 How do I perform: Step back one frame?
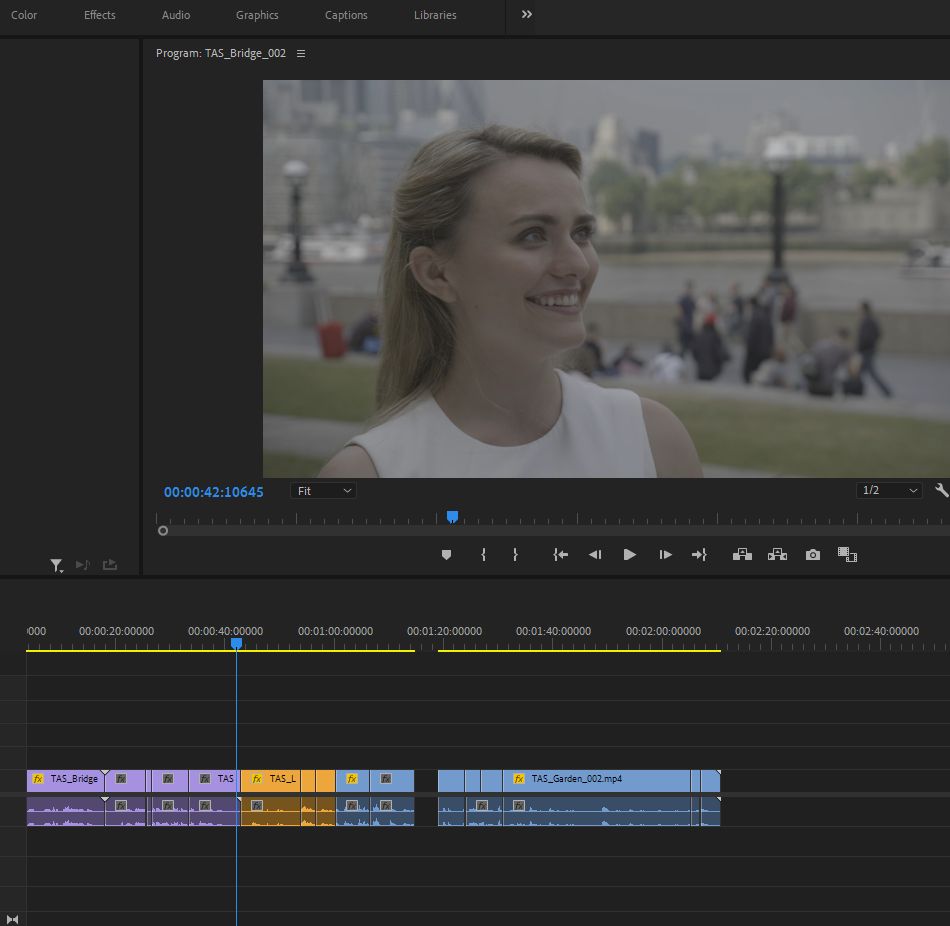click(595, 555)
